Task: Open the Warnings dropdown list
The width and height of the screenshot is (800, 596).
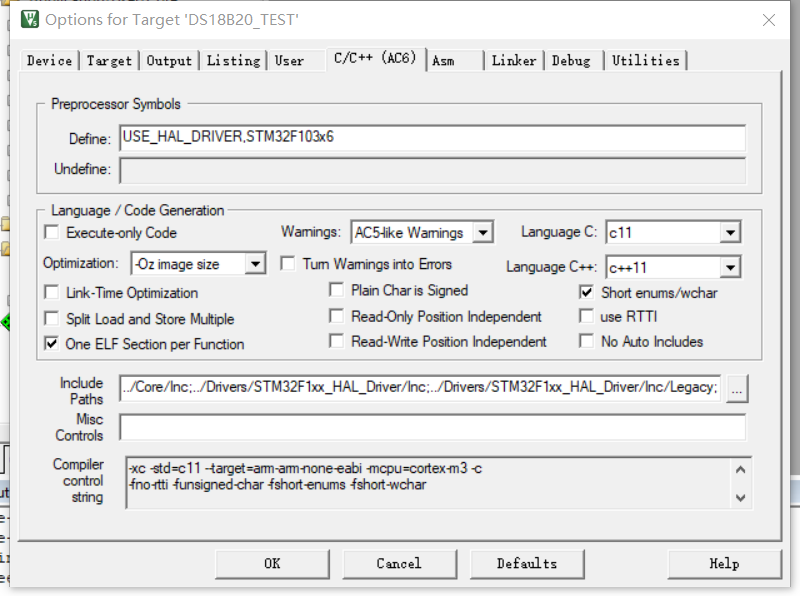Action: coord(483,233)
